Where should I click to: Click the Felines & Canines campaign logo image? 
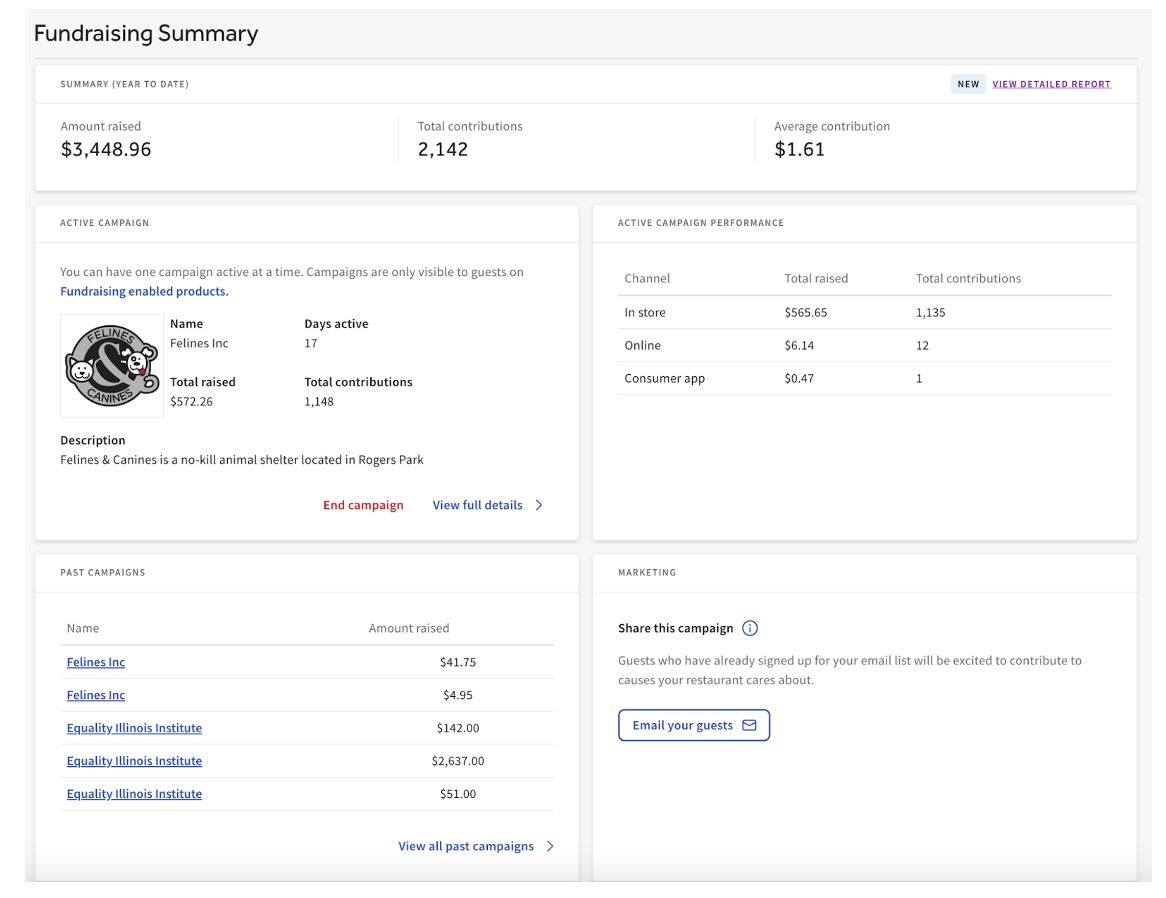111,365
